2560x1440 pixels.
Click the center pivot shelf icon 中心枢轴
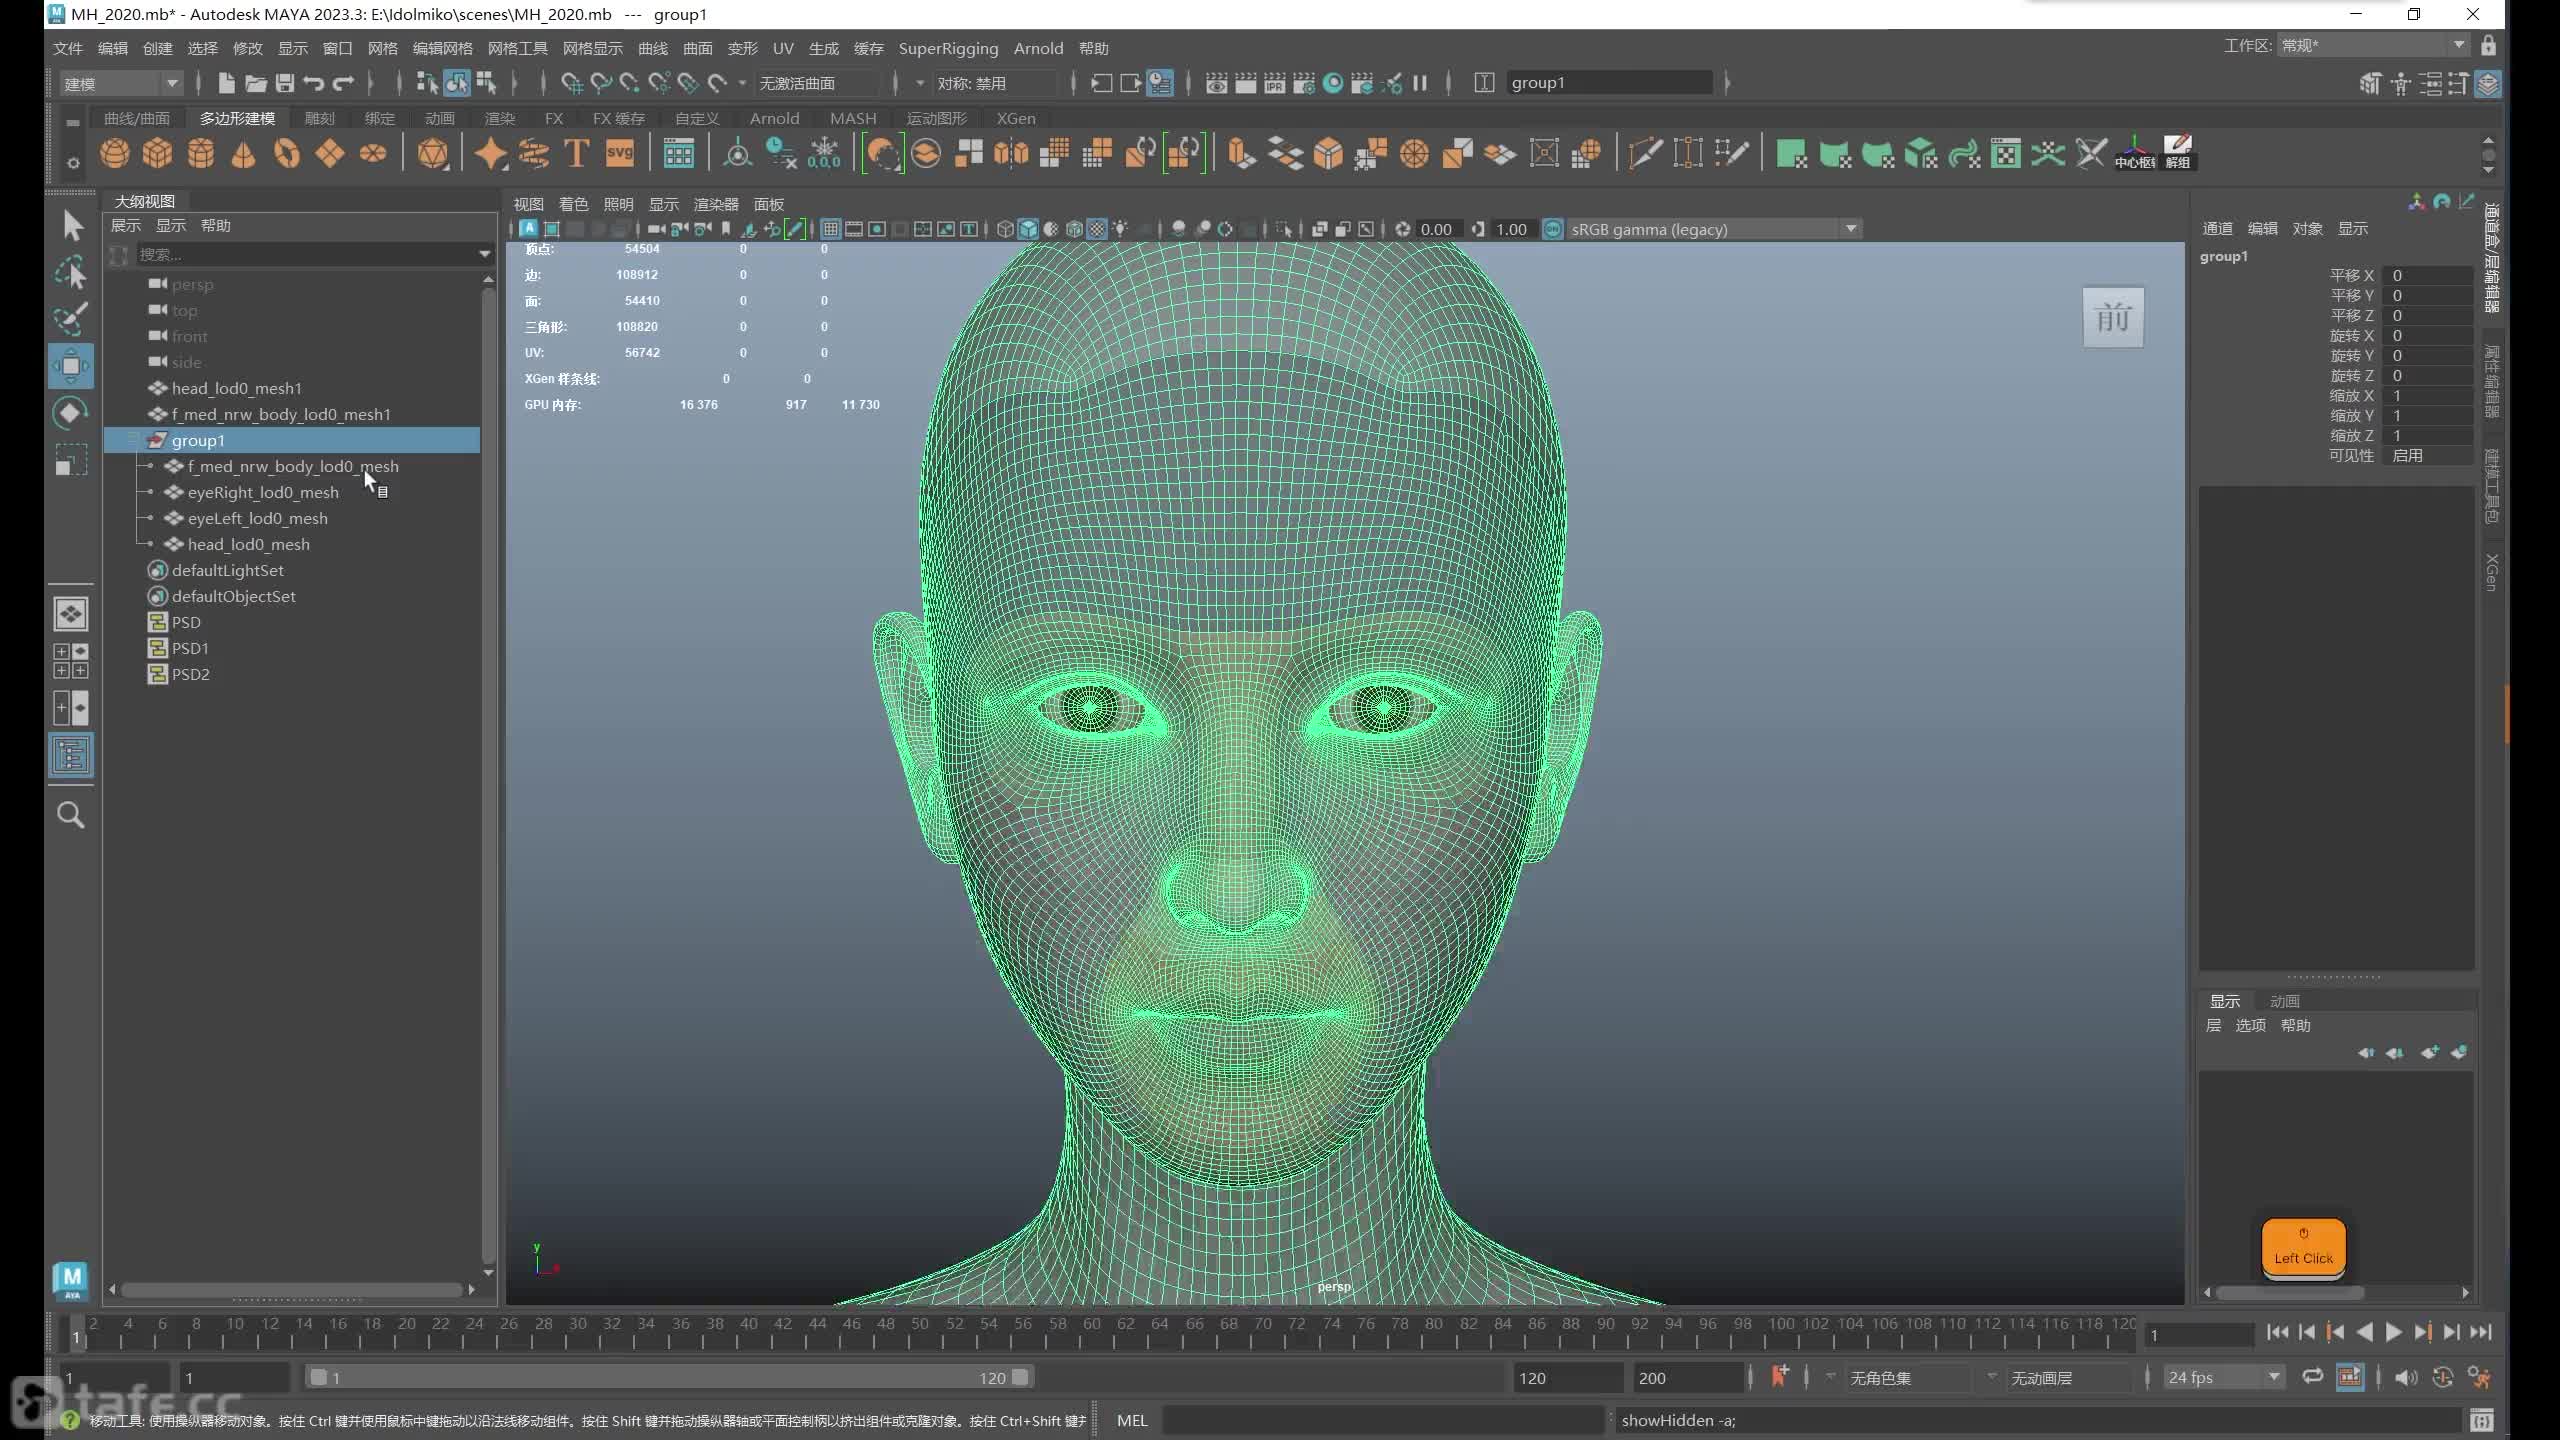[x=2134, y=154]
